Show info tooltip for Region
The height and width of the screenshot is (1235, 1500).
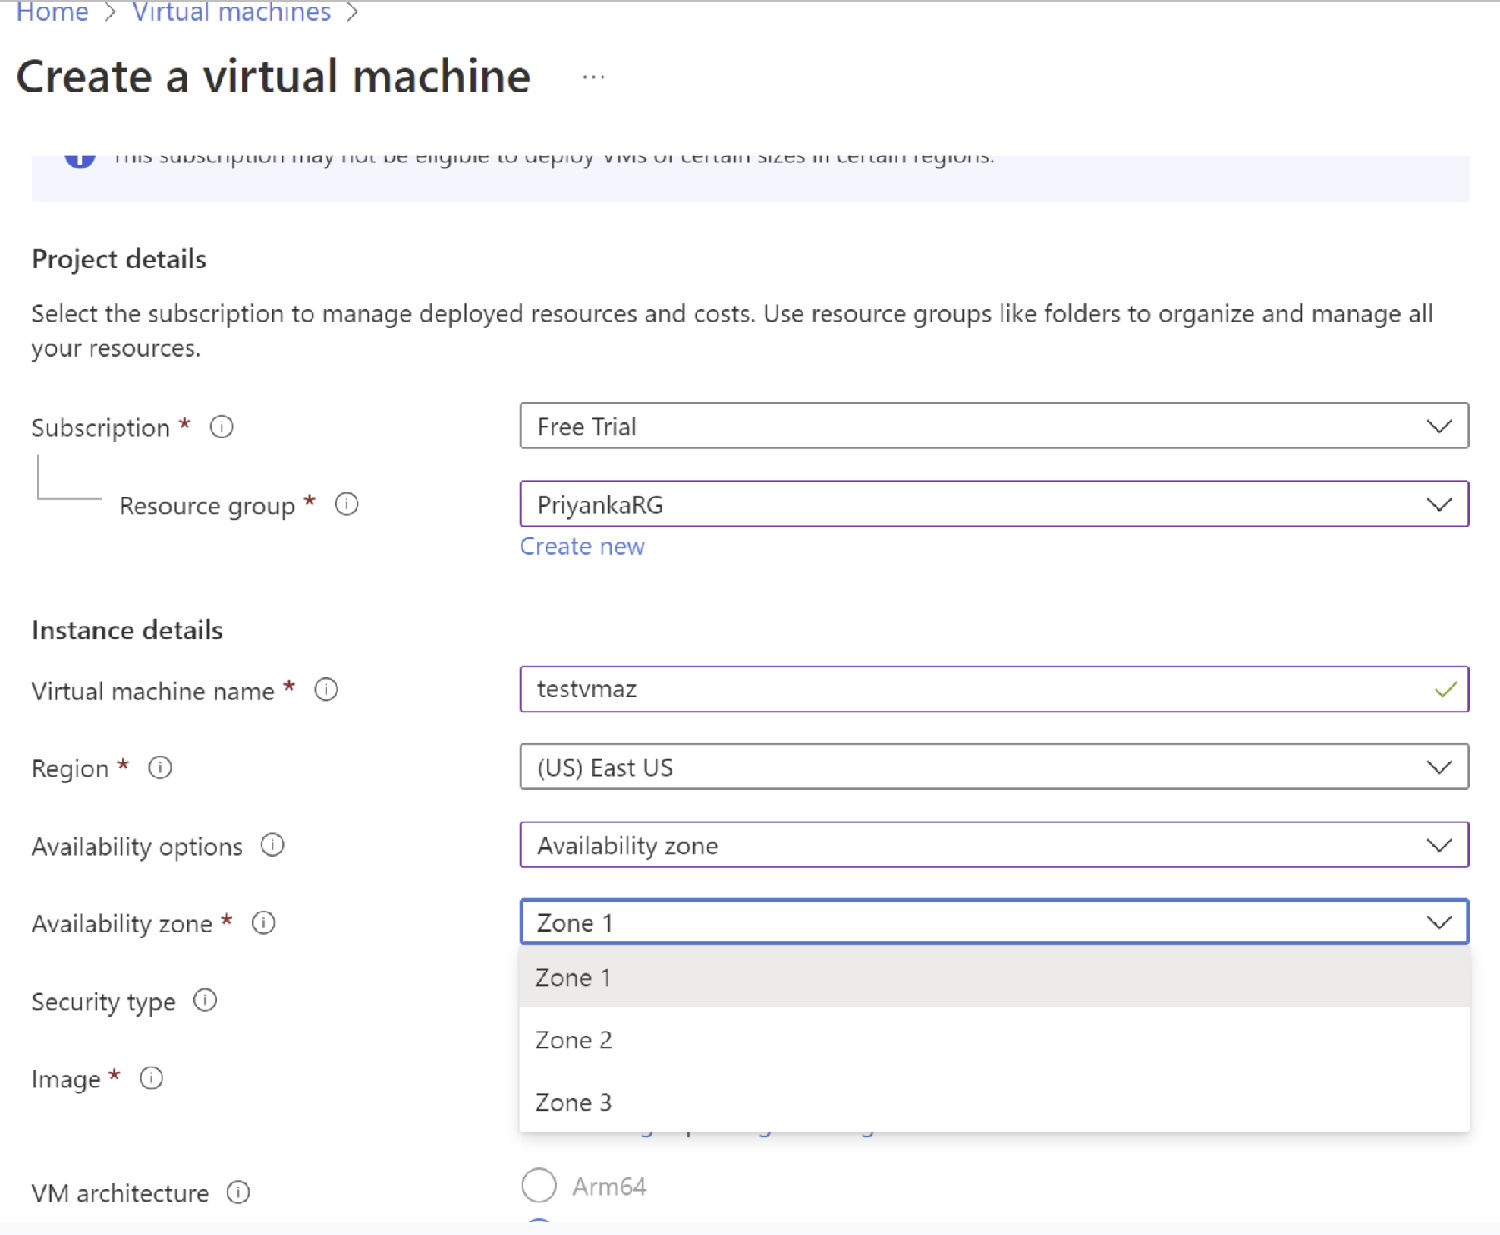(160, 768)
